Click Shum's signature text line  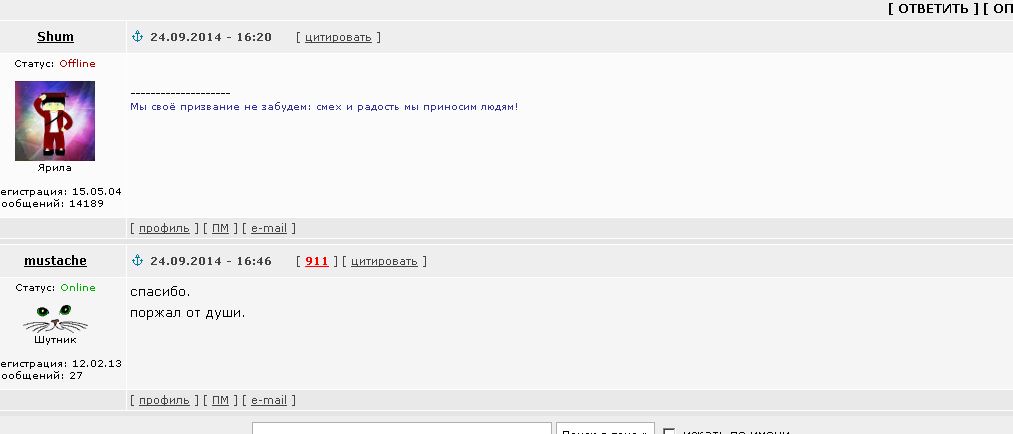(324, 106)
